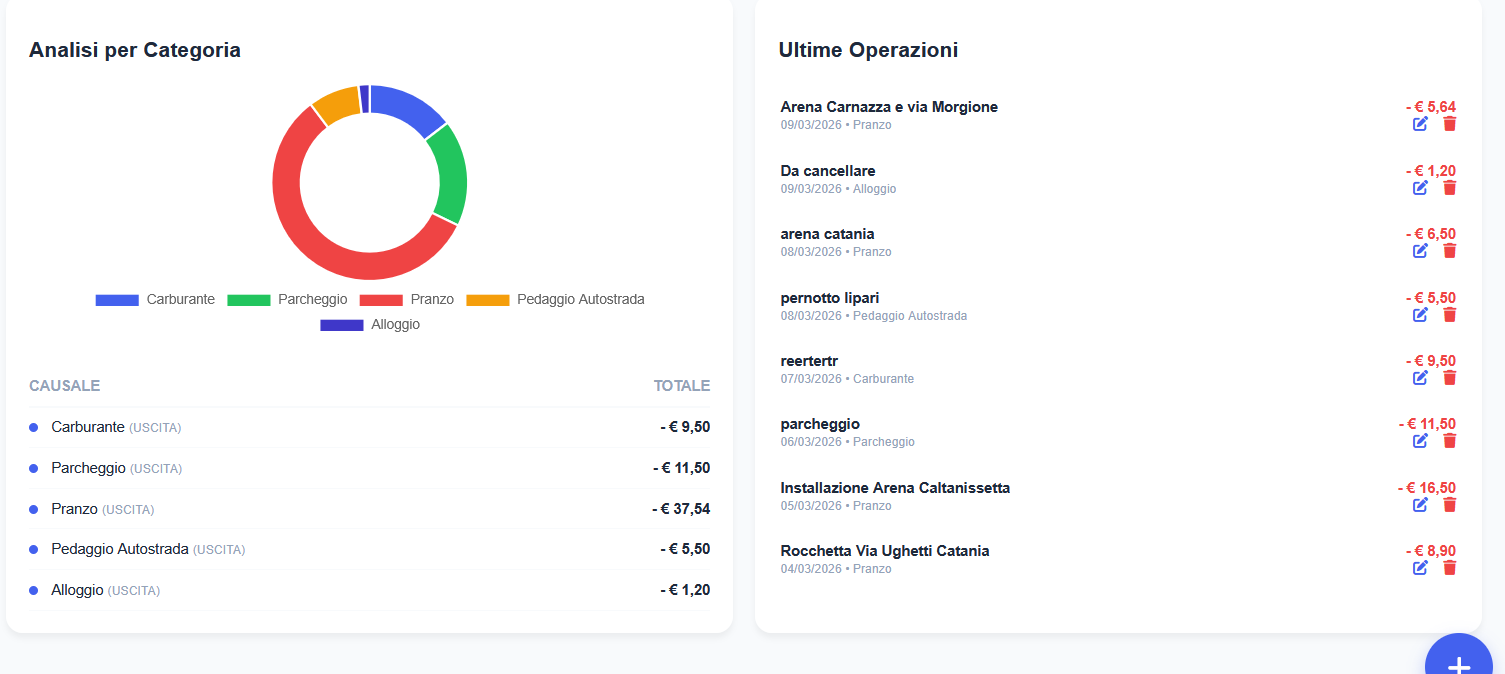
Task: Edit the Arena Carnazza e via Morgione entry
Action: 1420,124
